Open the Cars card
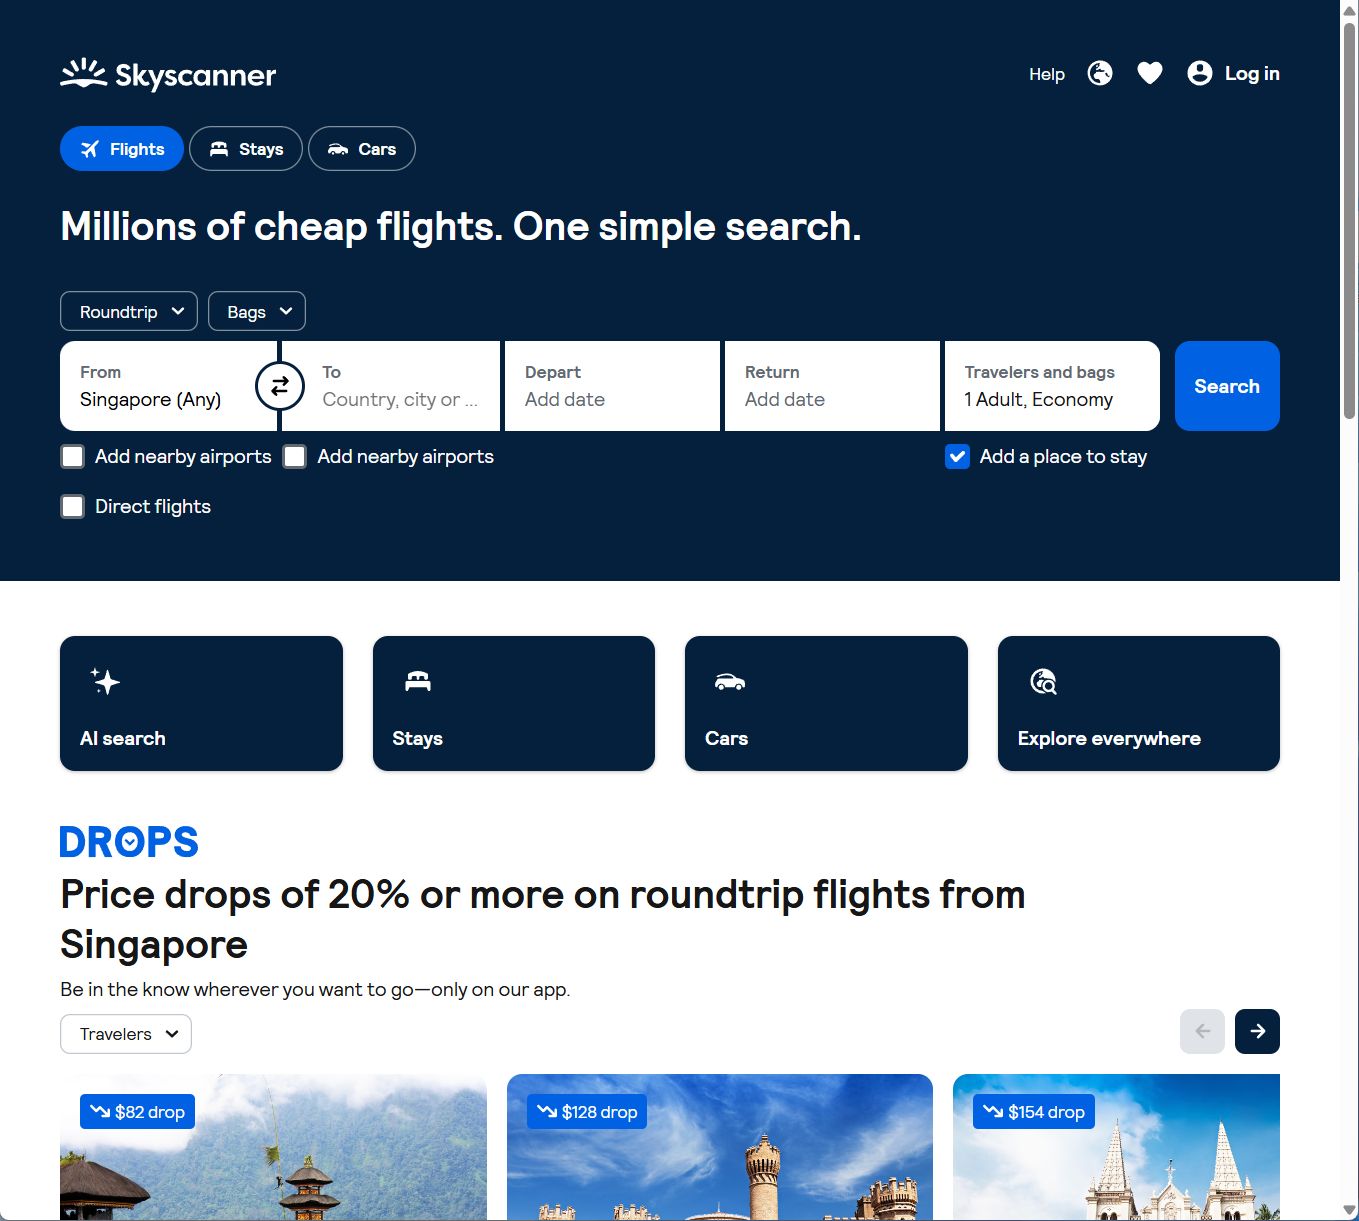This screenshot has height=1221, width=1359. point(826,703)
